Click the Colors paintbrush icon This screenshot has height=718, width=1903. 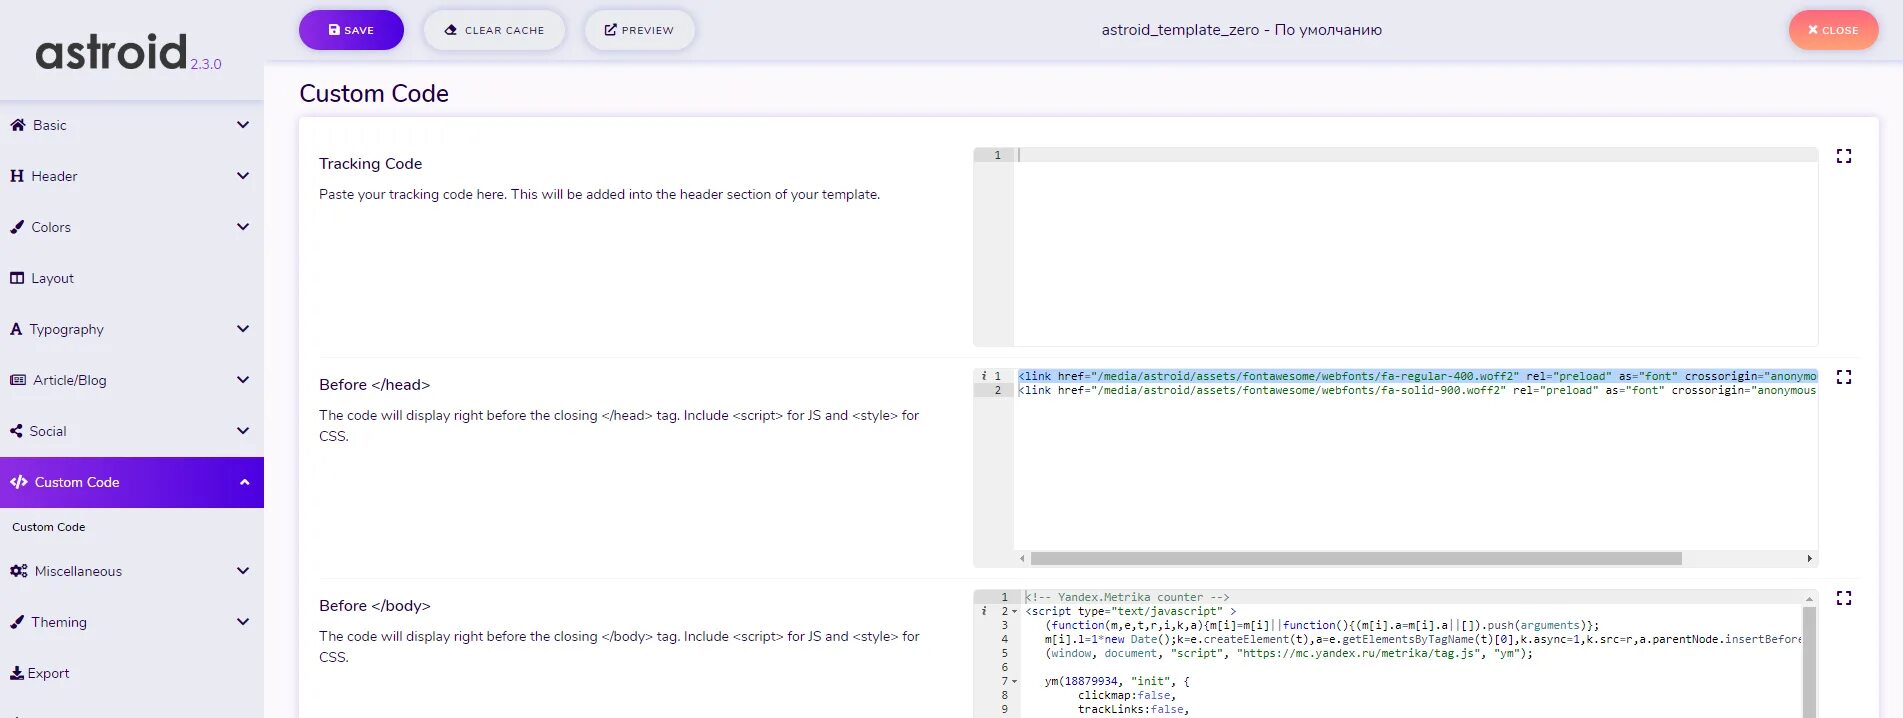pos(17,227)
